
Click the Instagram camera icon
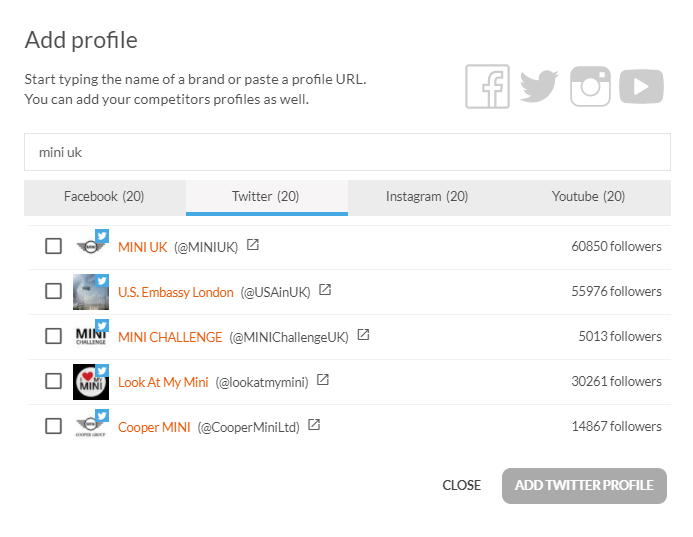590,87
